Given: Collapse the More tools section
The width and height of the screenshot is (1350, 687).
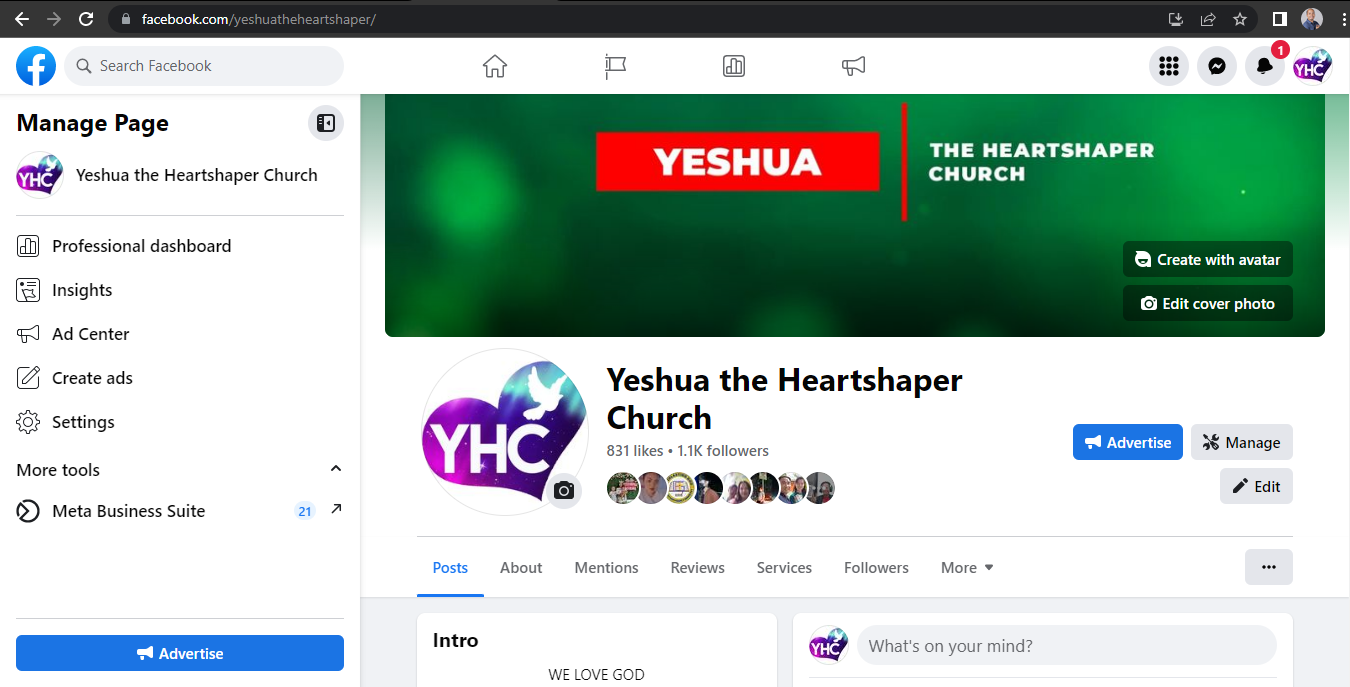Looking at the screenshot, I should tap(336, 469).
